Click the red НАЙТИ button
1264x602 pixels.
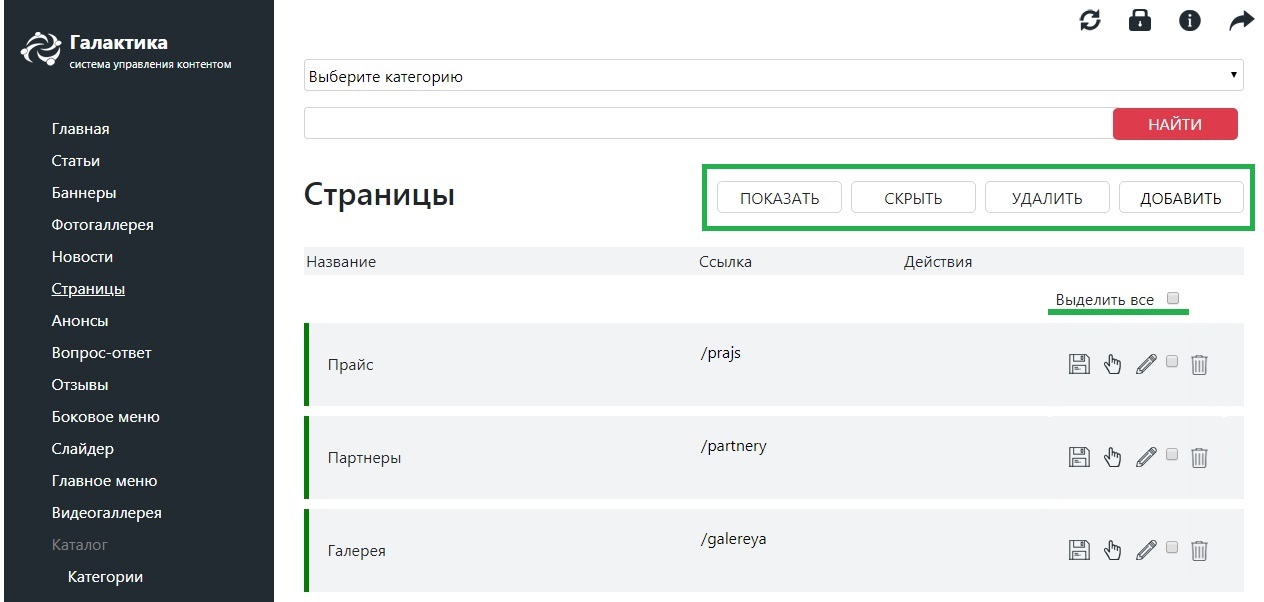point(1175,124)
